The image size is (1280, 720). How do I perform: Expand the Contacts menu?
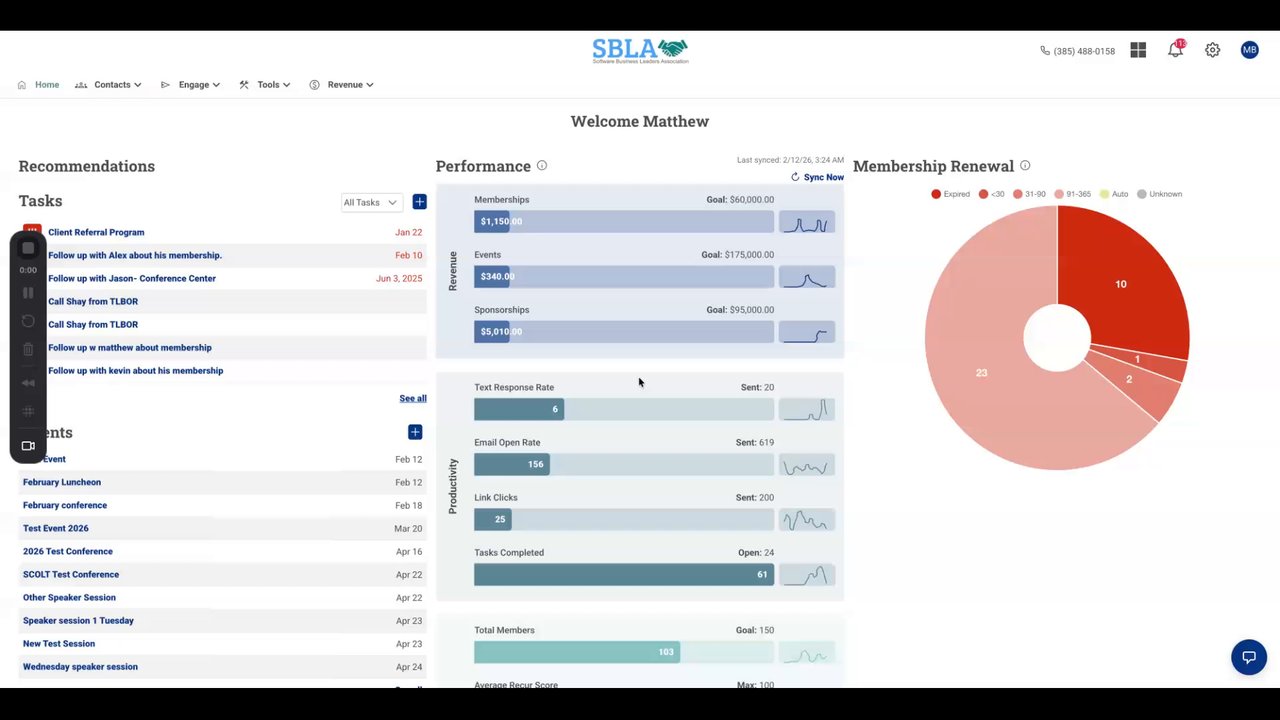click(x=108, y=85)
